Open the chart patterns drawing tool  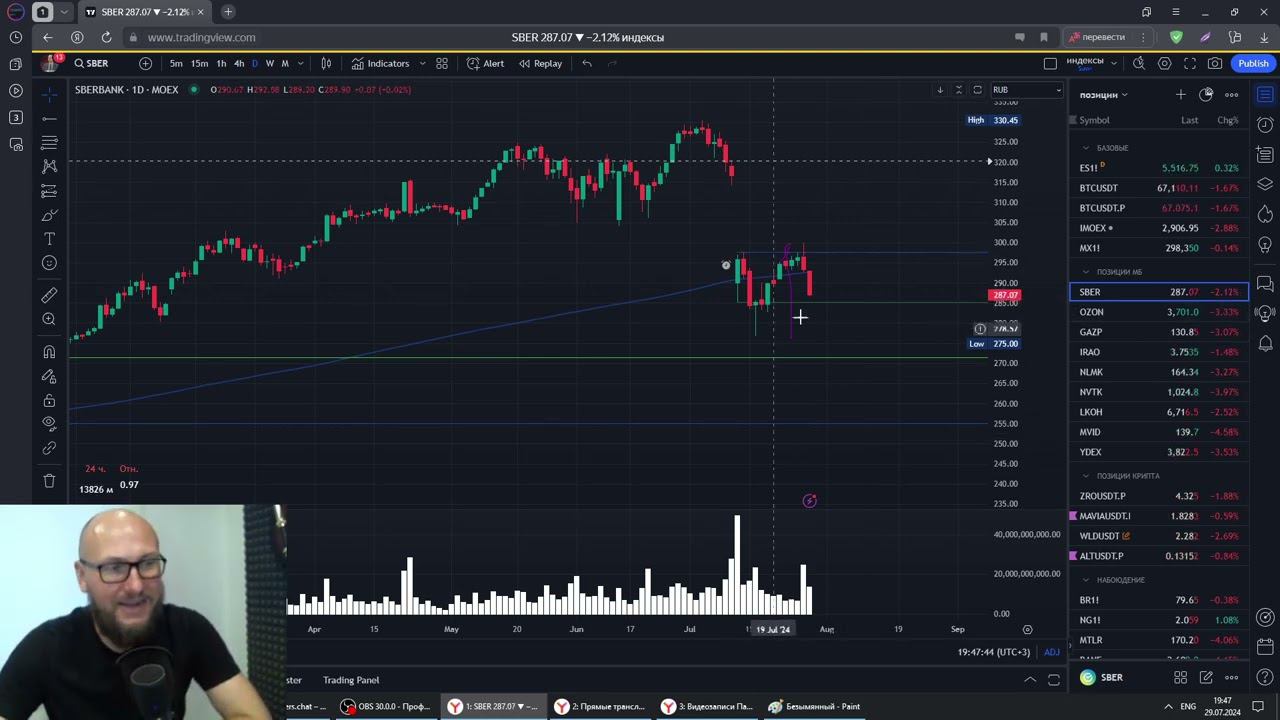[49, 166]
